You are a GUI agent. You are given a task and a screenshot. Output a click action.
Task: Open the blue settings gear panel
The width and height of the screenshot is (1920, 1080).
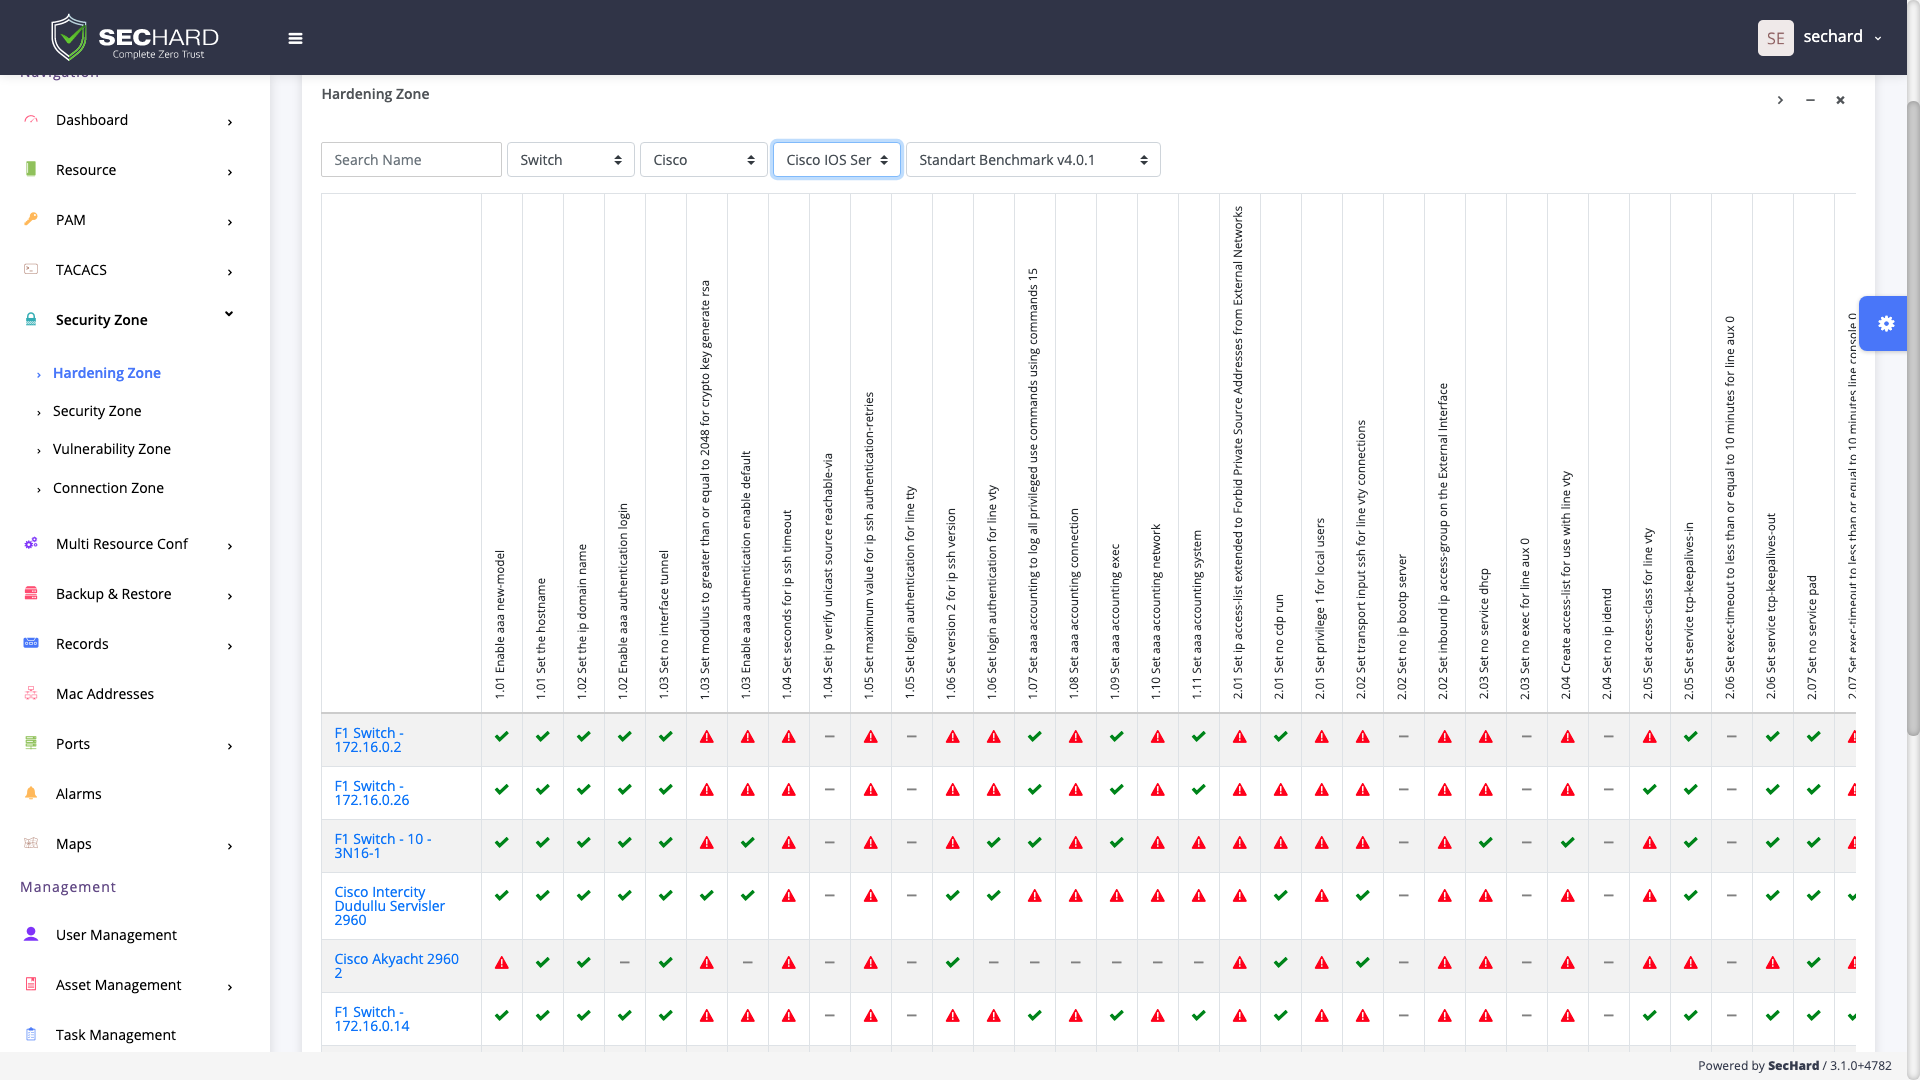[x=1885, y=323]
